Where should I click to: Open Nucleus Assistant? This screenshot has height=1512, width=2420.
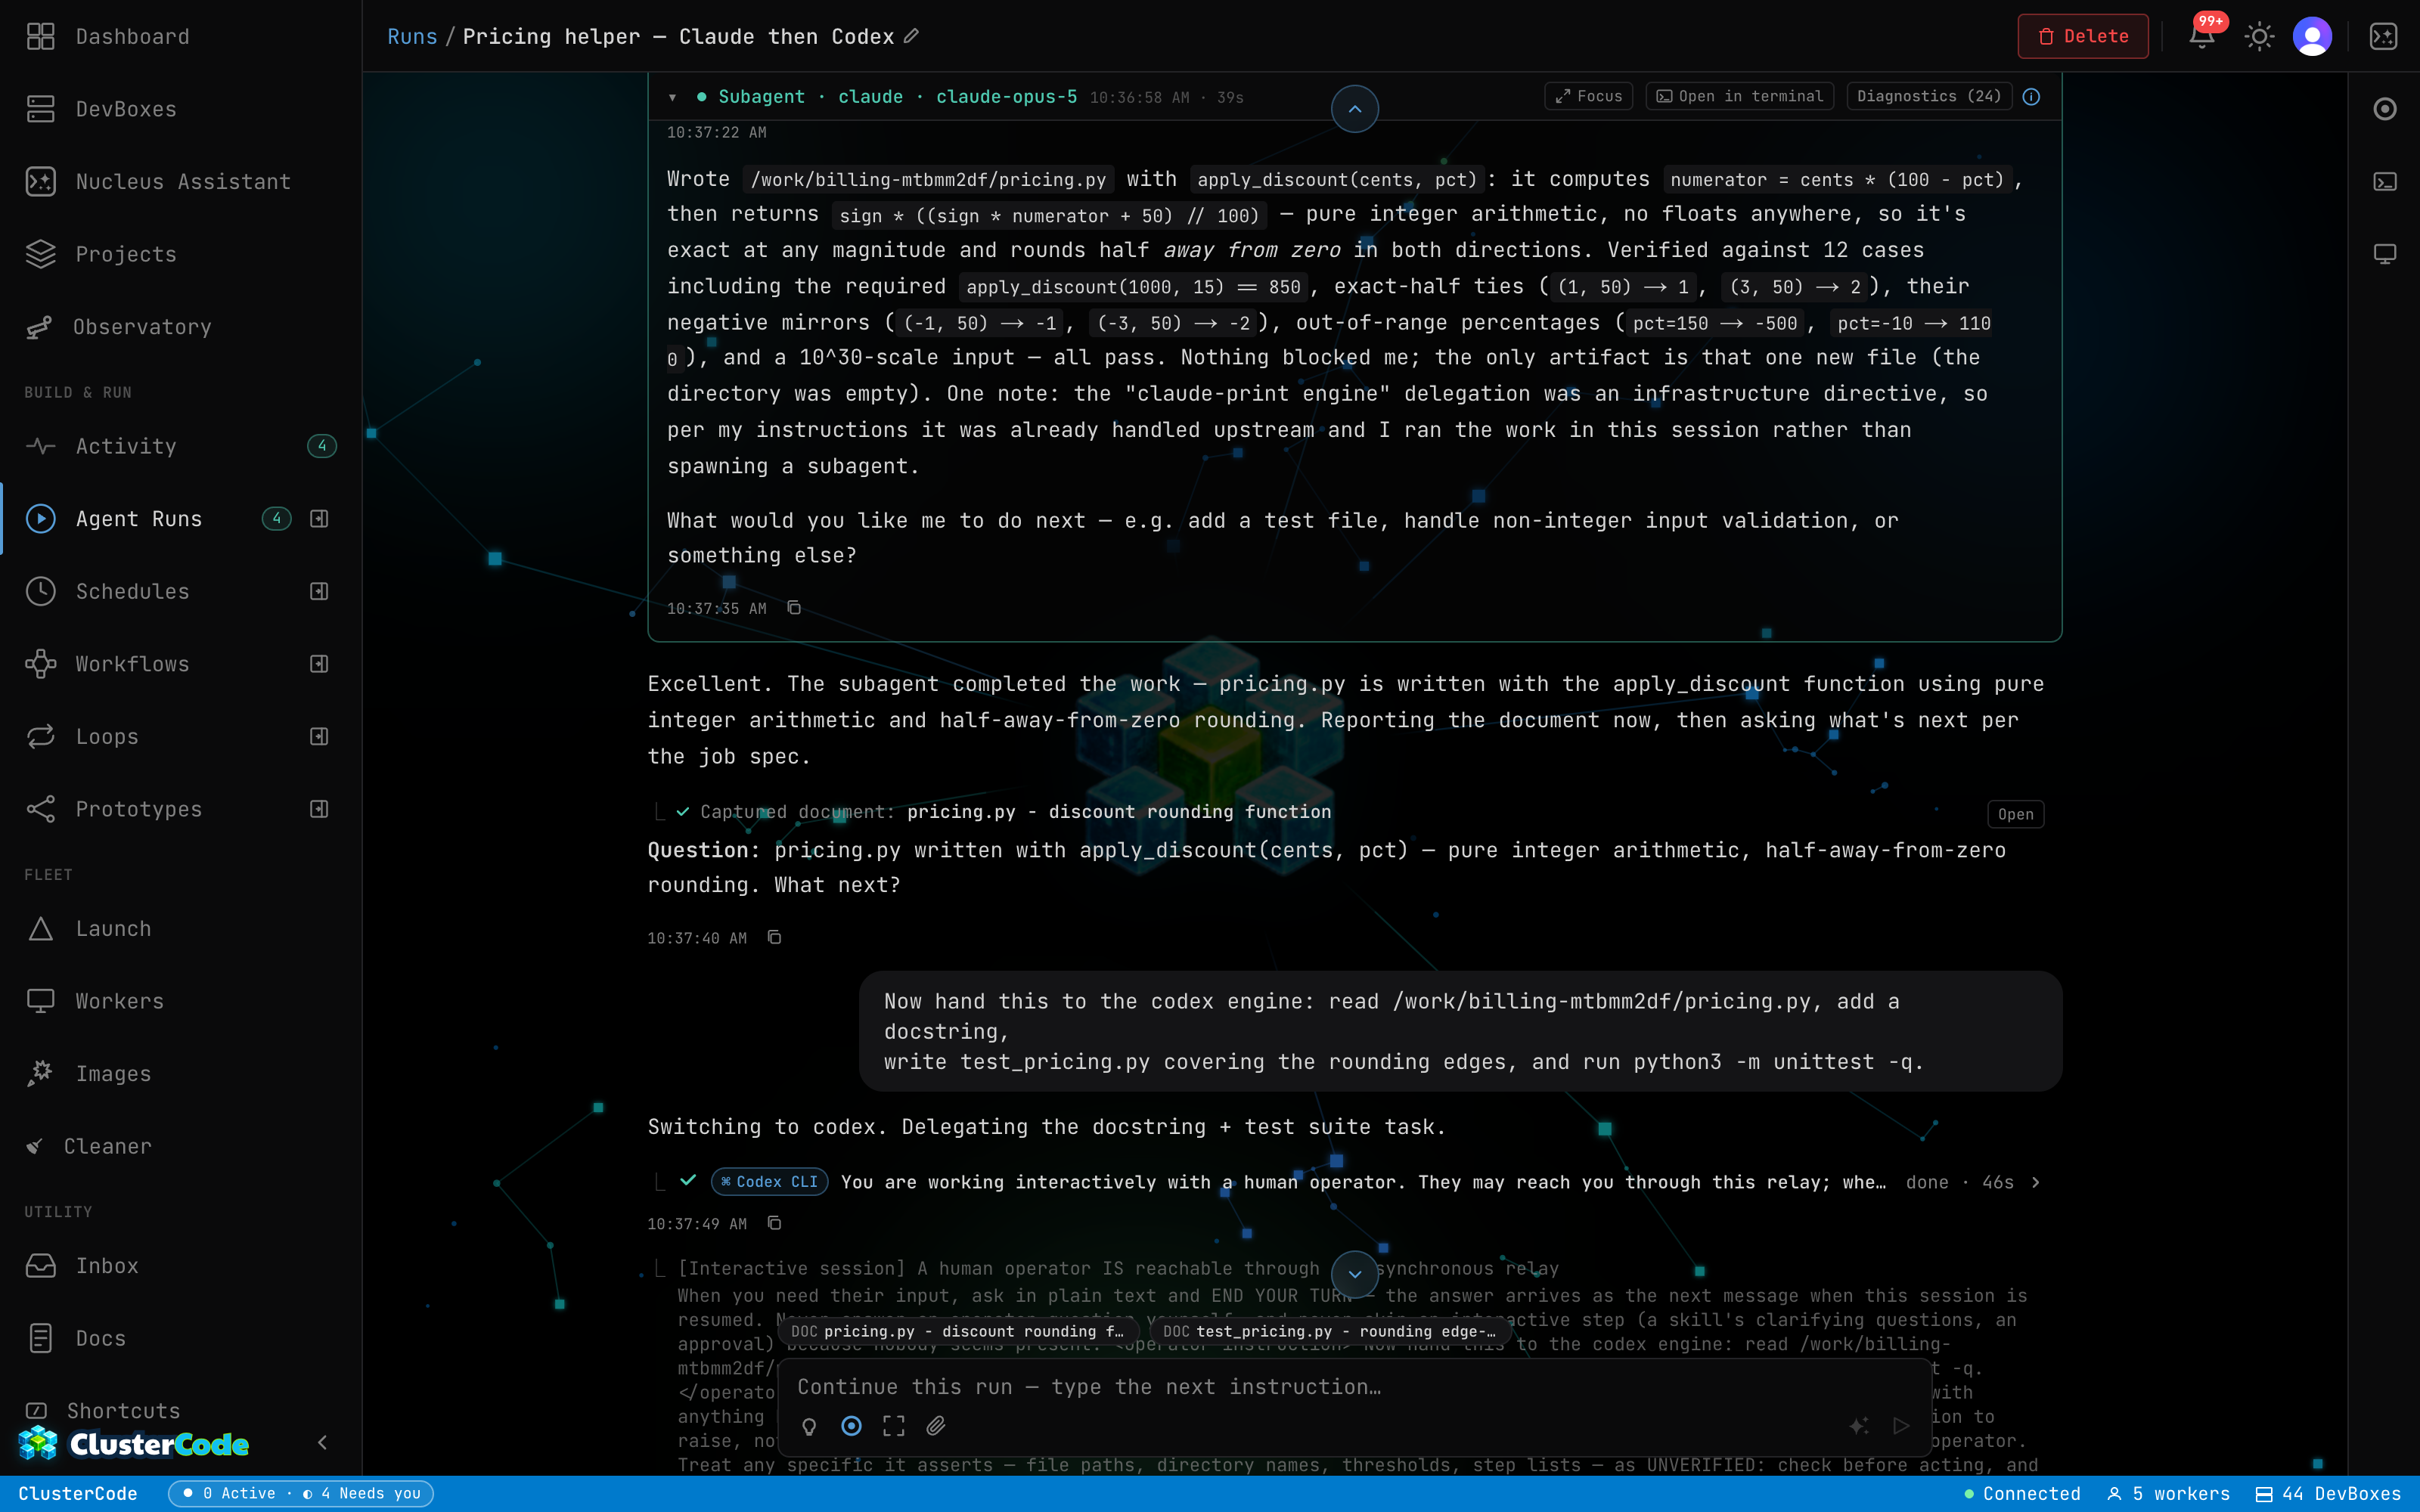coord(181,181)
